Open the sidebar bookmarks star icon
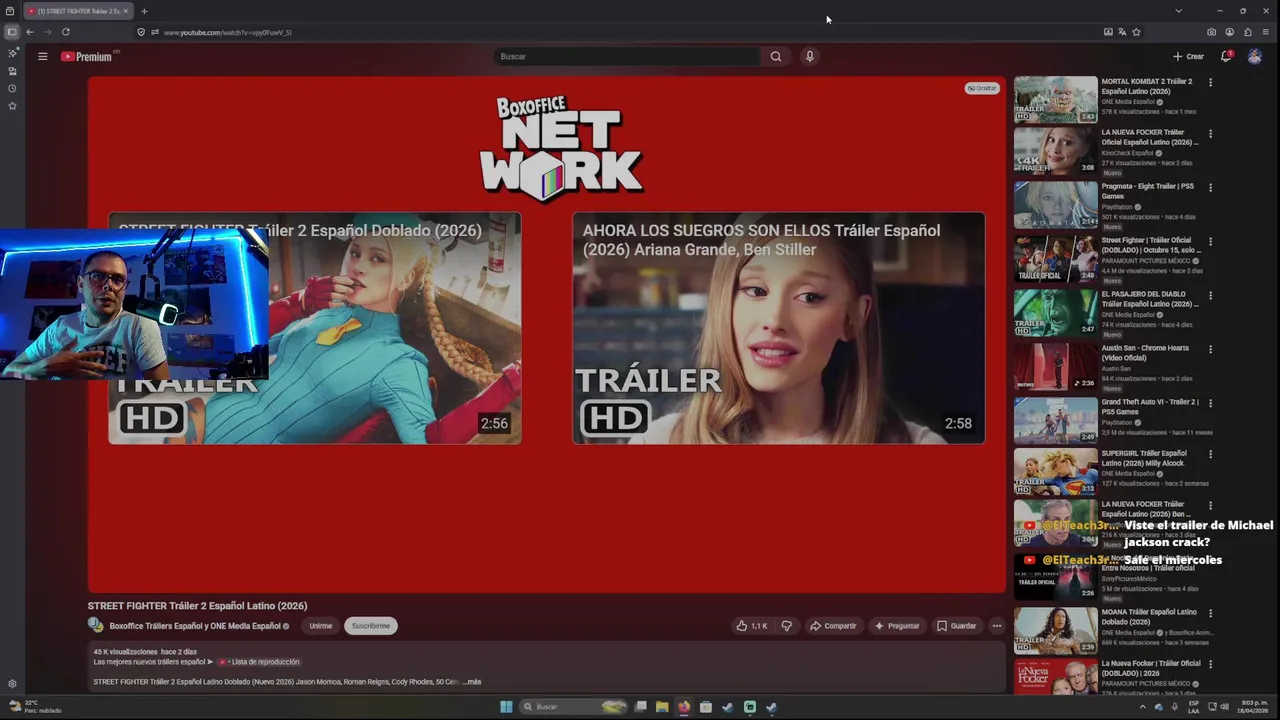The height and width of the screenshot is (720, 1280). pos(12,105)
